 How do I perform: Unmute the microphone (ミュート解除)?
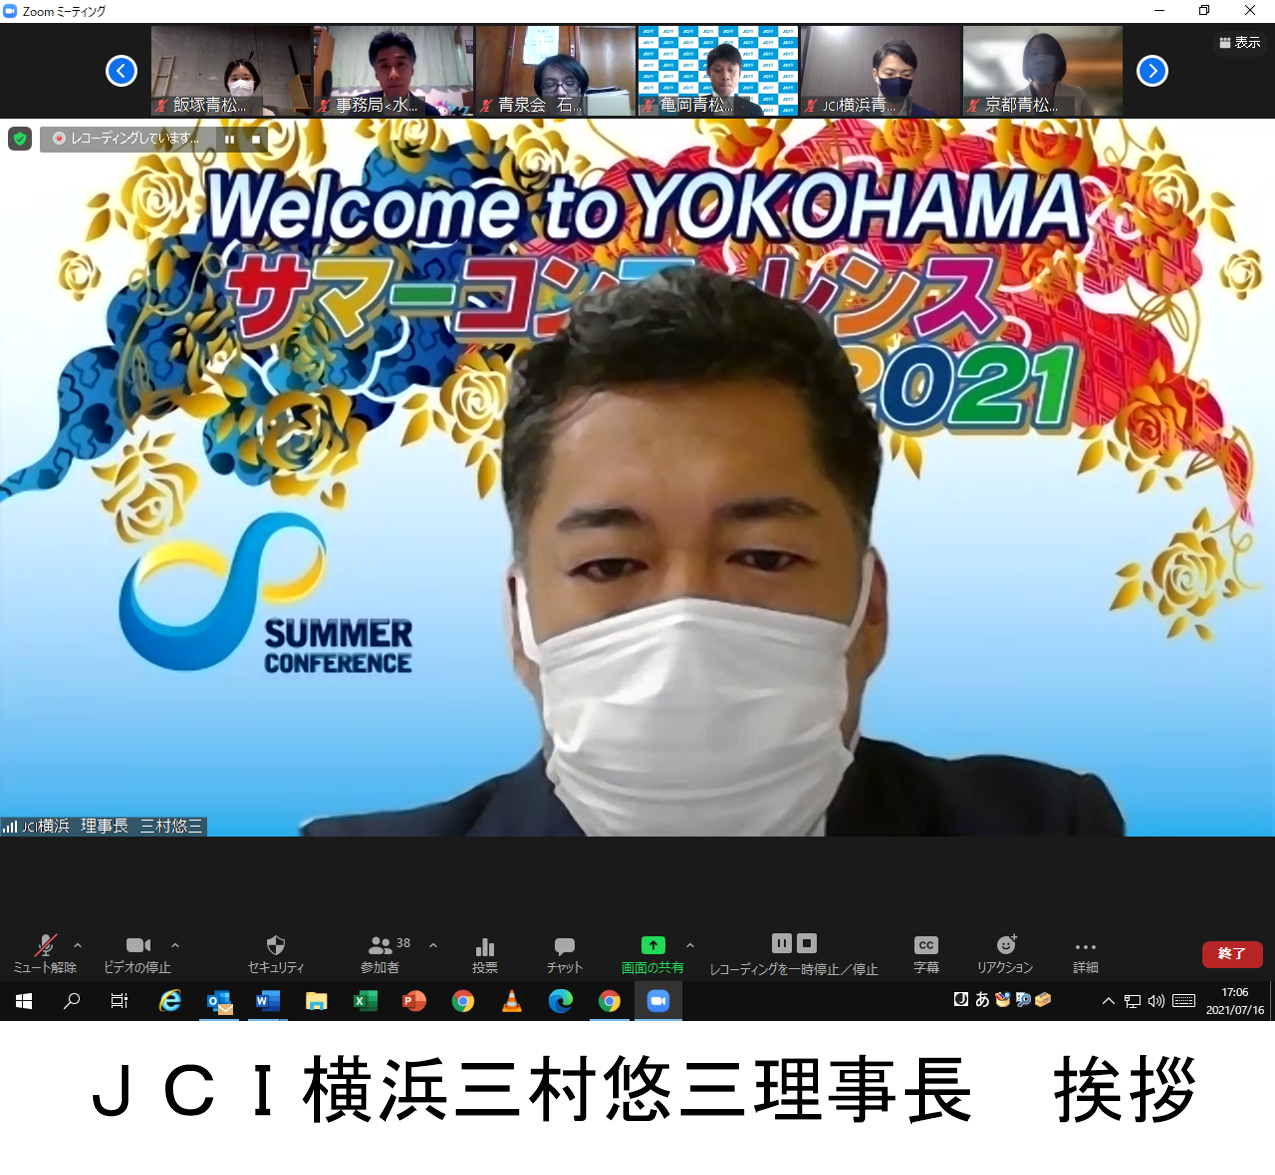(x=45, y=953)
